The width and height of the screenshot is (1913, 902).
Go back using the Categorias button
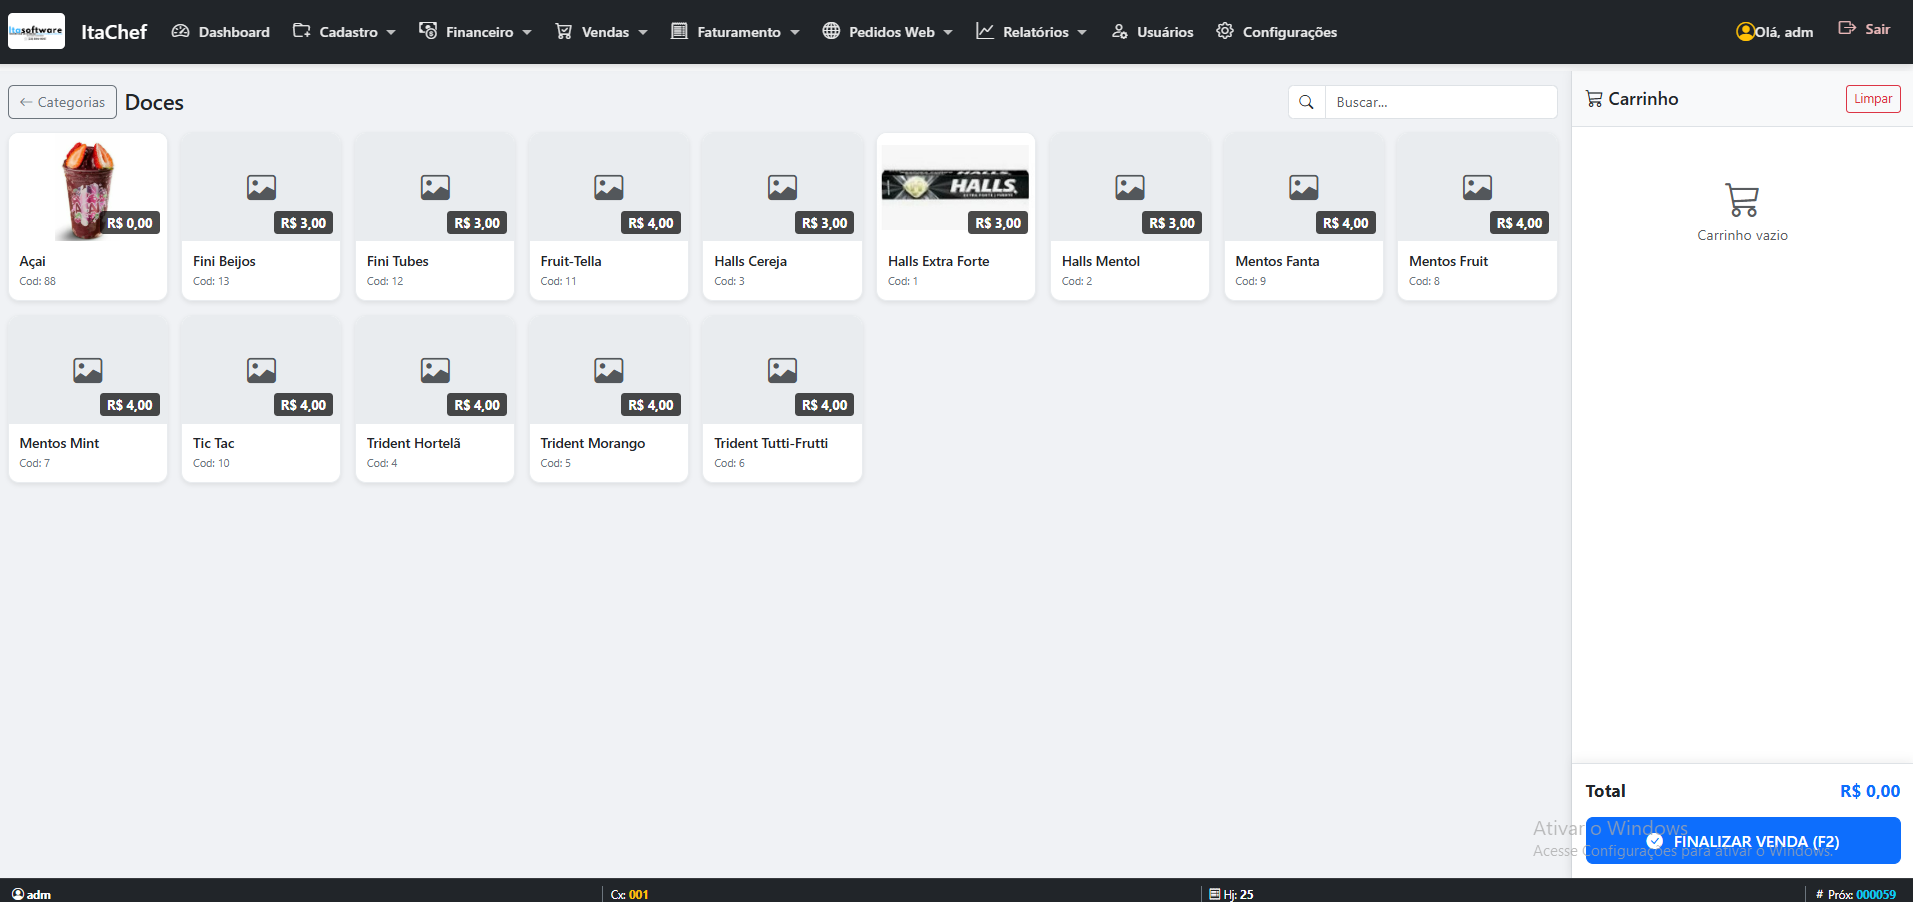click(x=62, y=102)
